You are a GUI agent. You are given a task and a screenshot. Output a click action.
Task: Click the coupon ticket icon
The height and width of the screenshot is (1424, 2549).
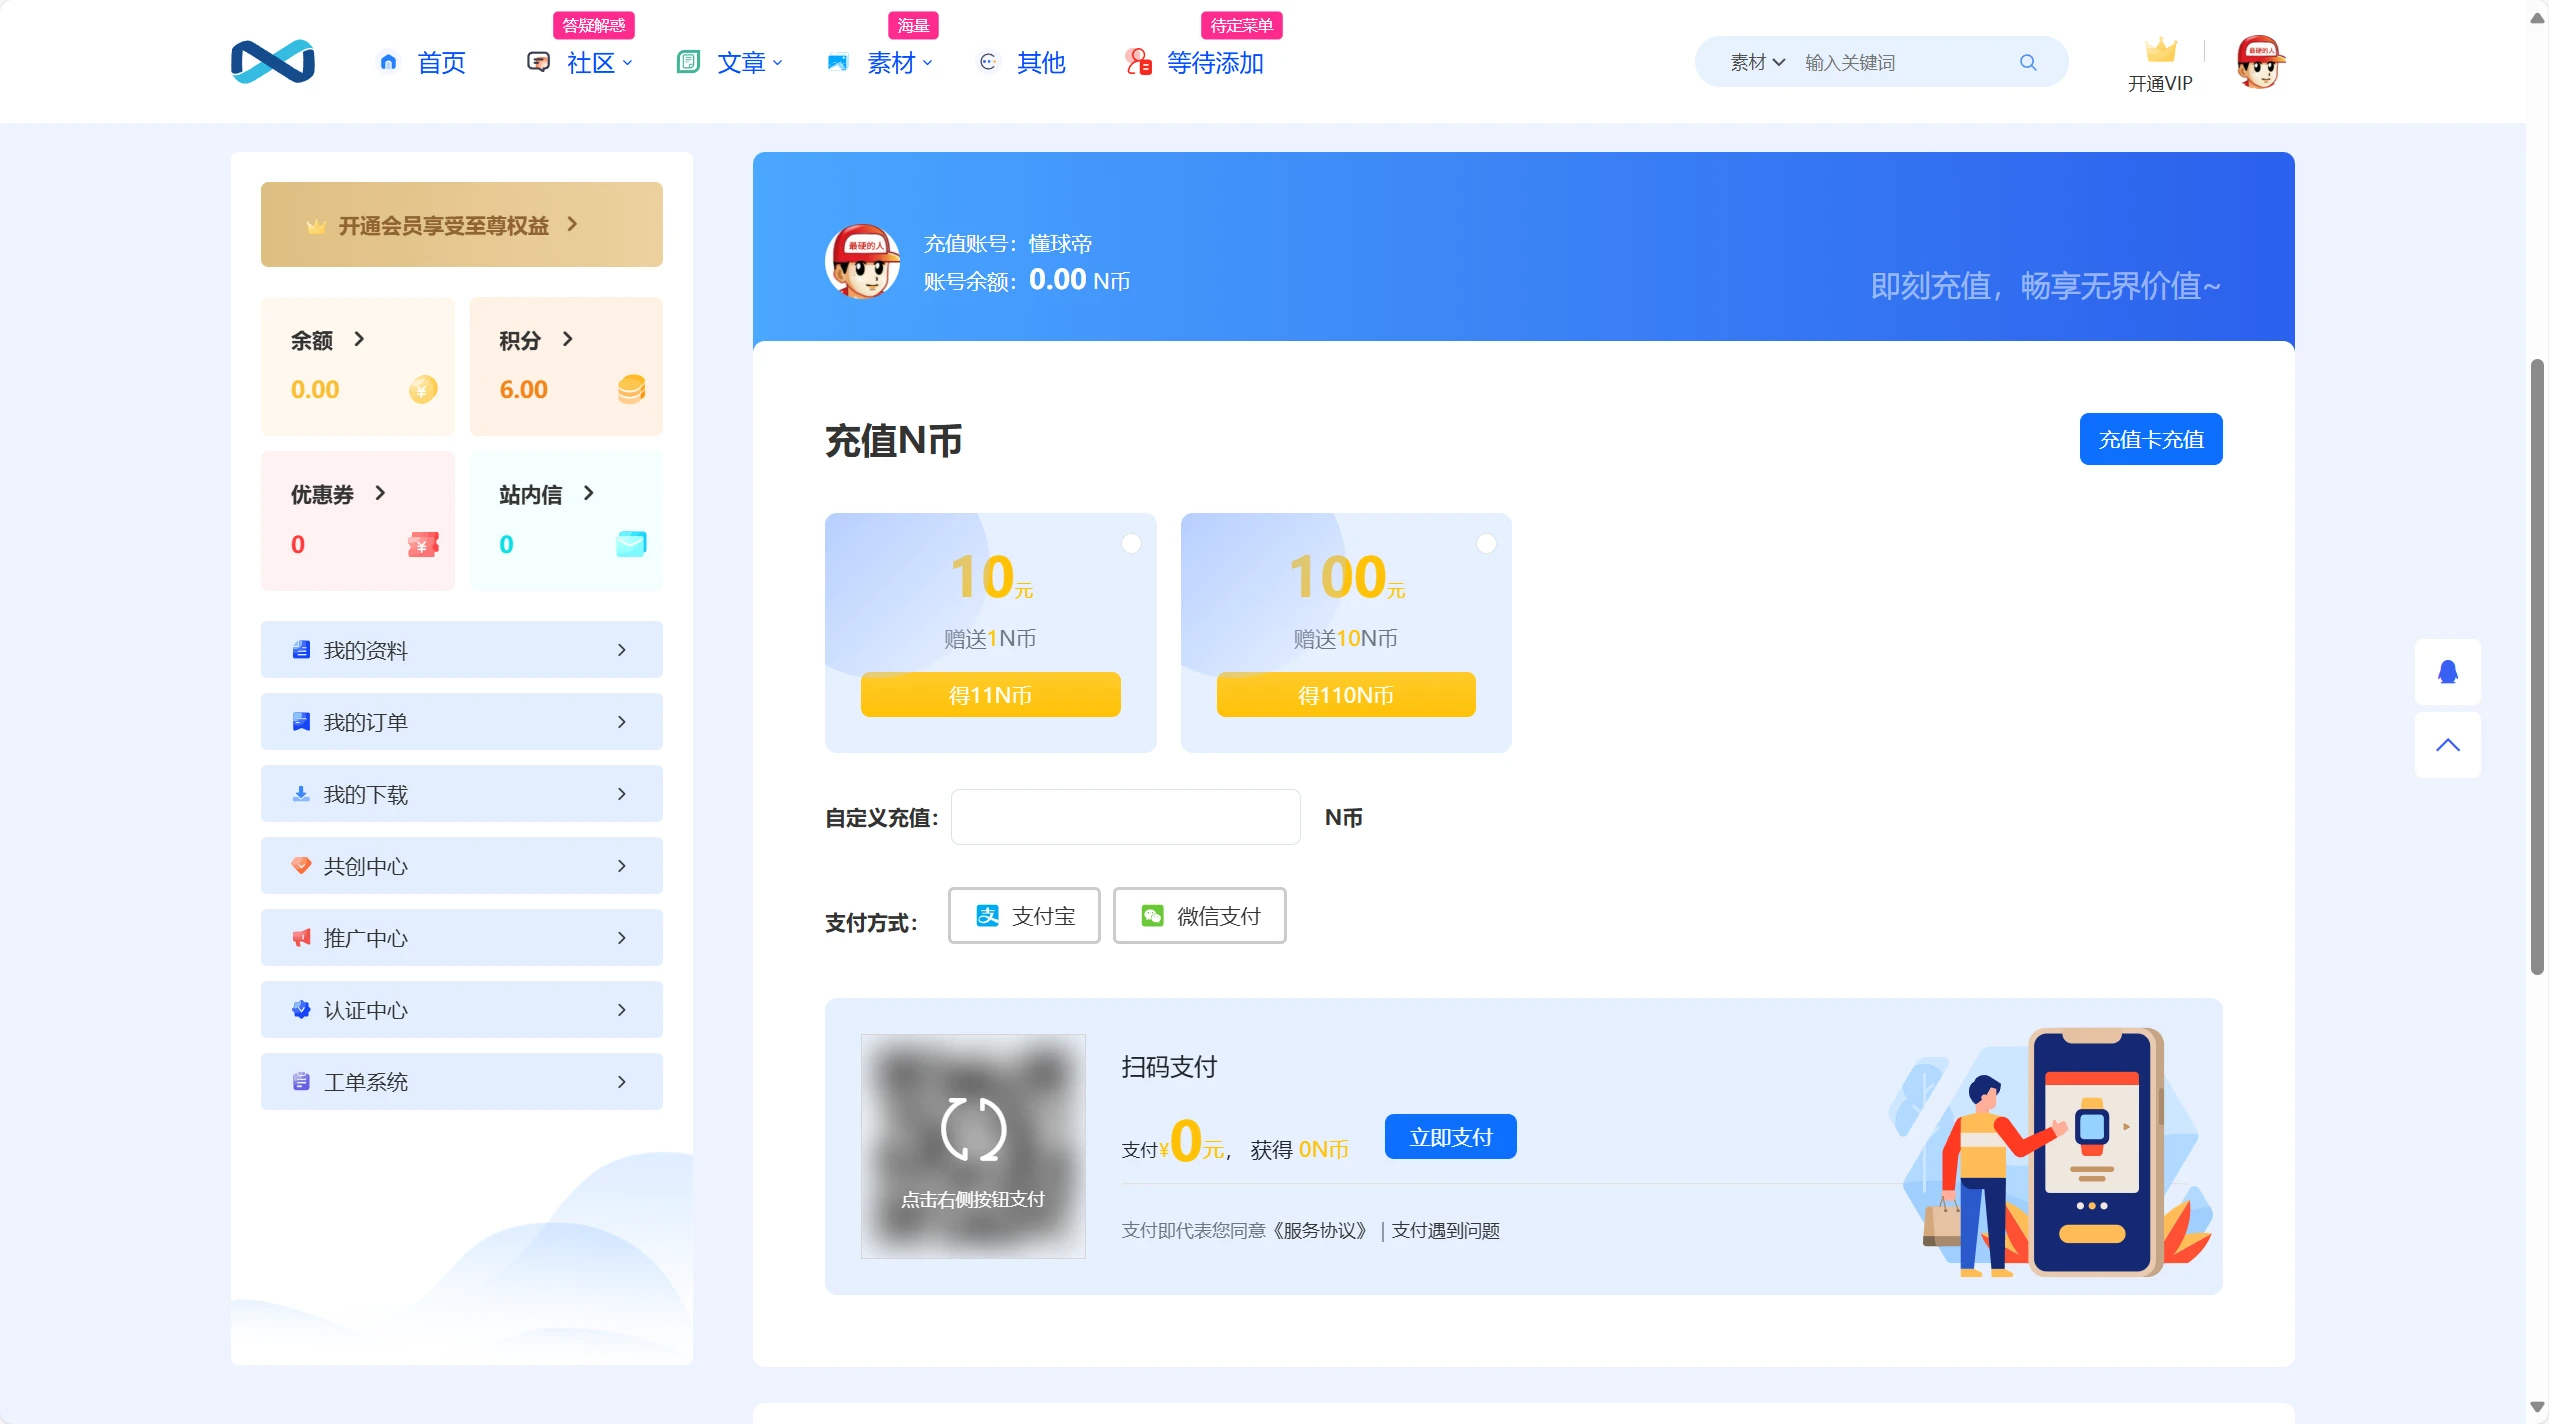pos(422,544)
